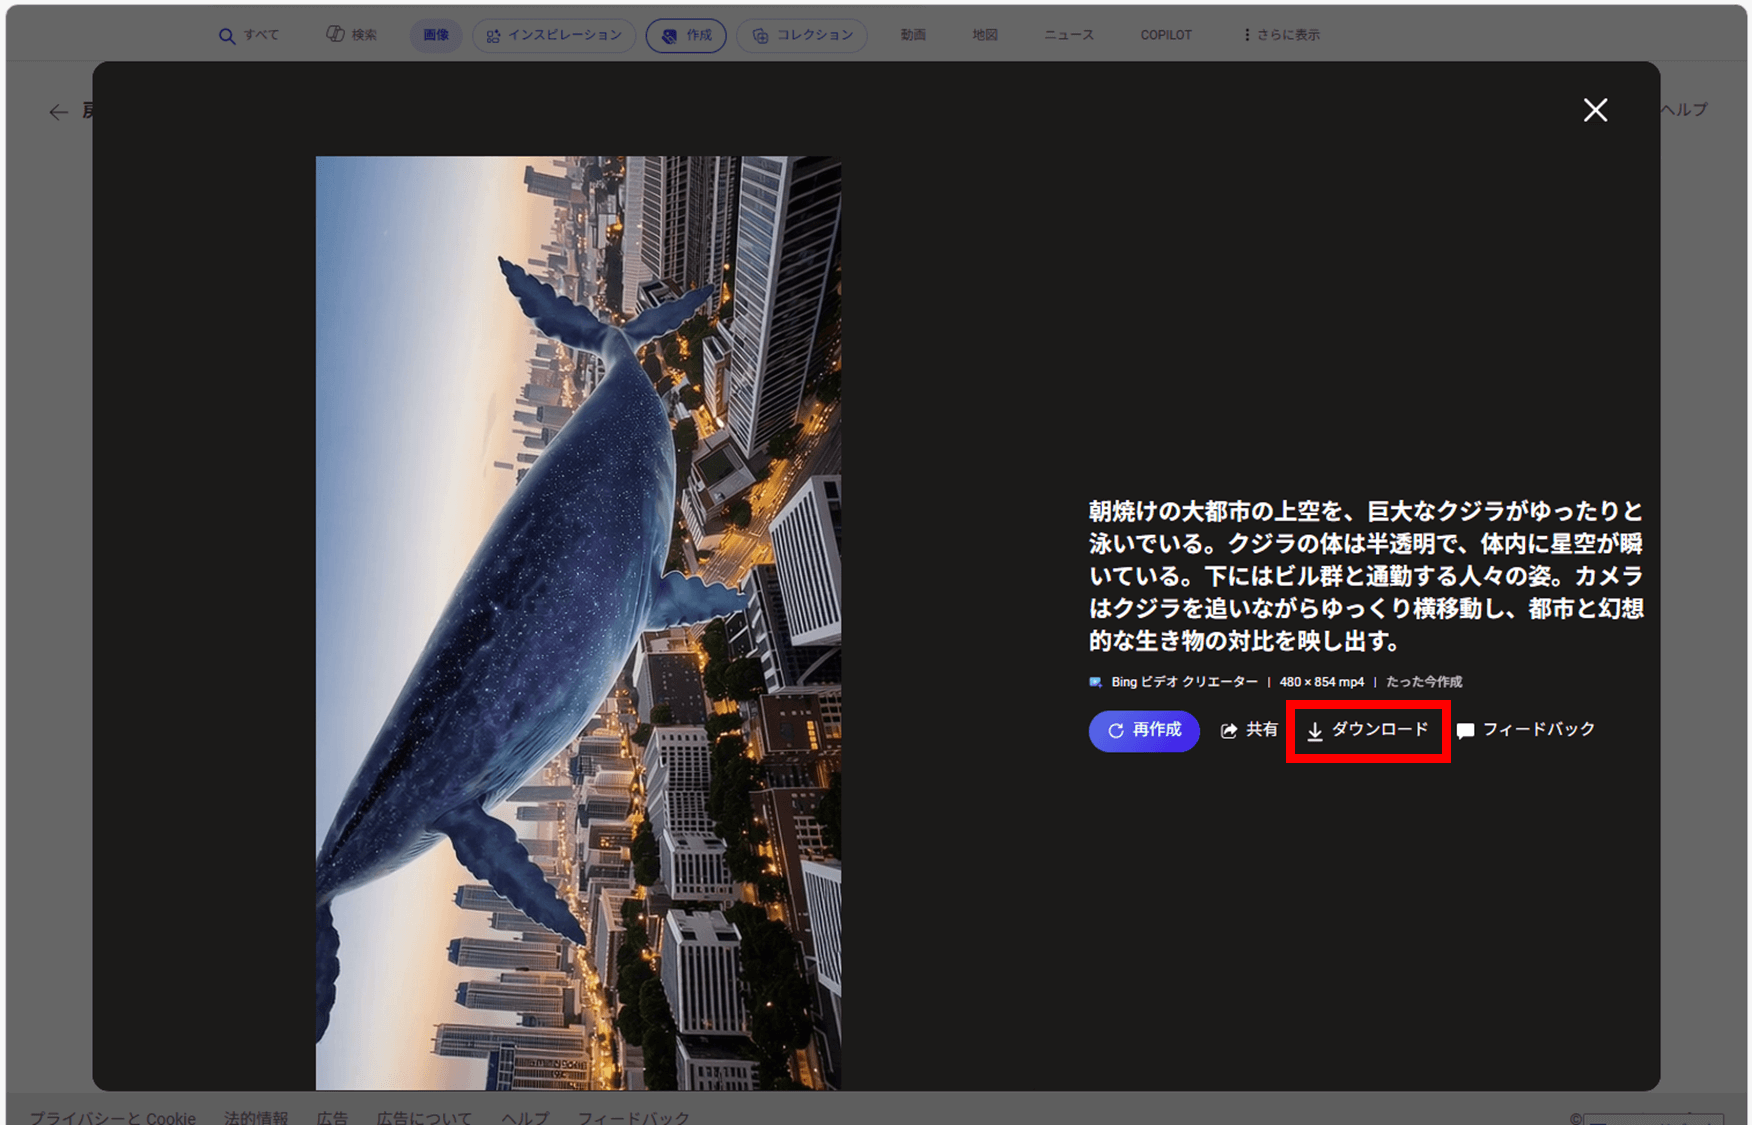1752x1125 pixels.
Task: Open the footer フィードバック link
Action: pyautogui.click(x=634, y=1117)
